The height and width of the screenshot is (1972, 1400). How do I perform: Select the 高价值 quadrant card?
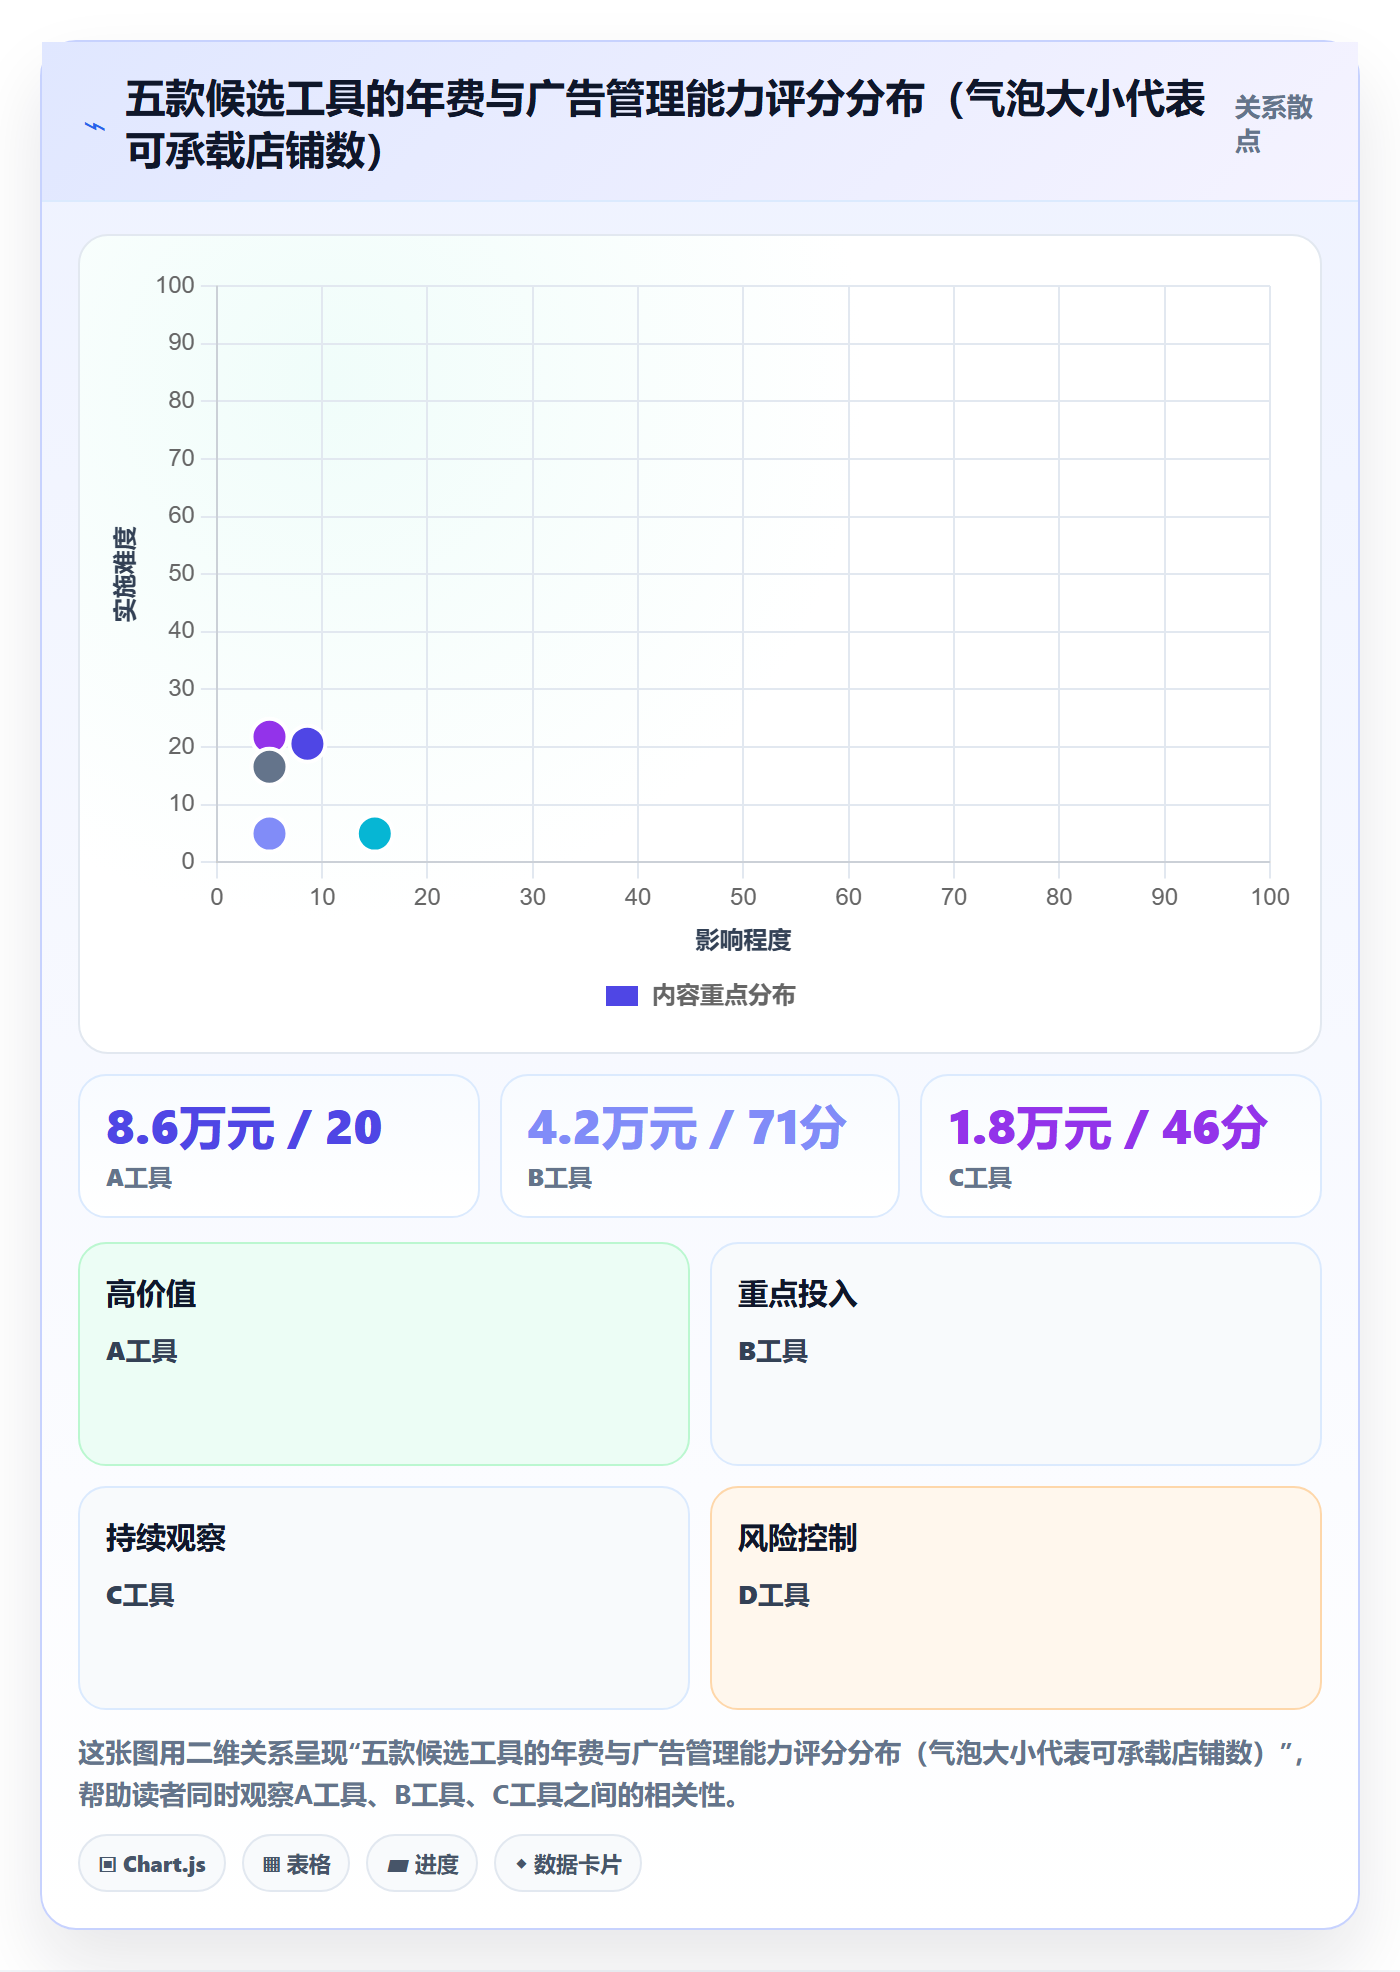pos(384,1354)
